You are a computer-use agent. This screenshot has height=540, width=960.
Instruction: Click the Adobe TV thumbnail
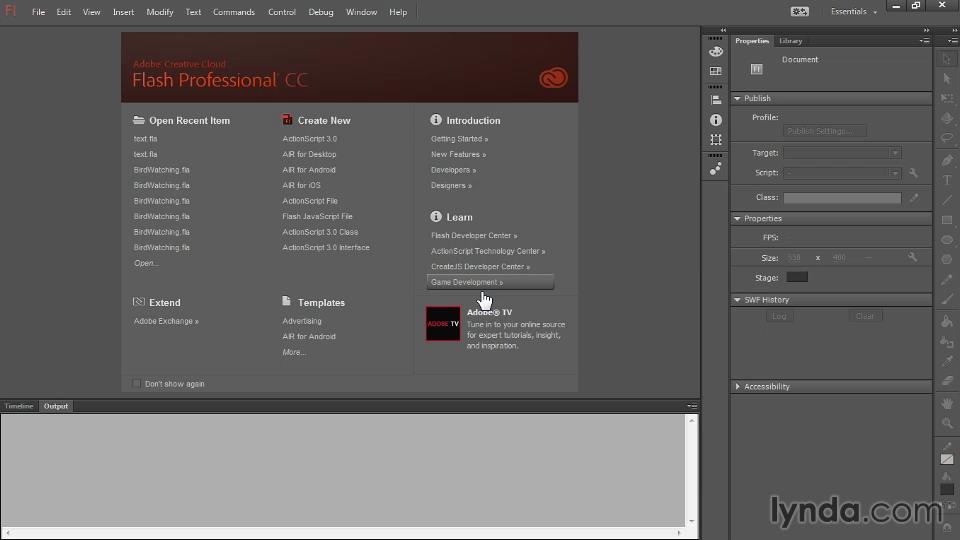click(x=443, y=324)
